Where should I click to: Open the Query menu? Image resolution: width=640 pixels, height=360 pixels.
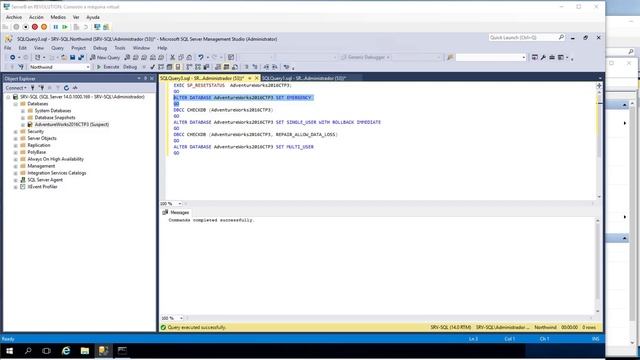(x=57, y=48)
